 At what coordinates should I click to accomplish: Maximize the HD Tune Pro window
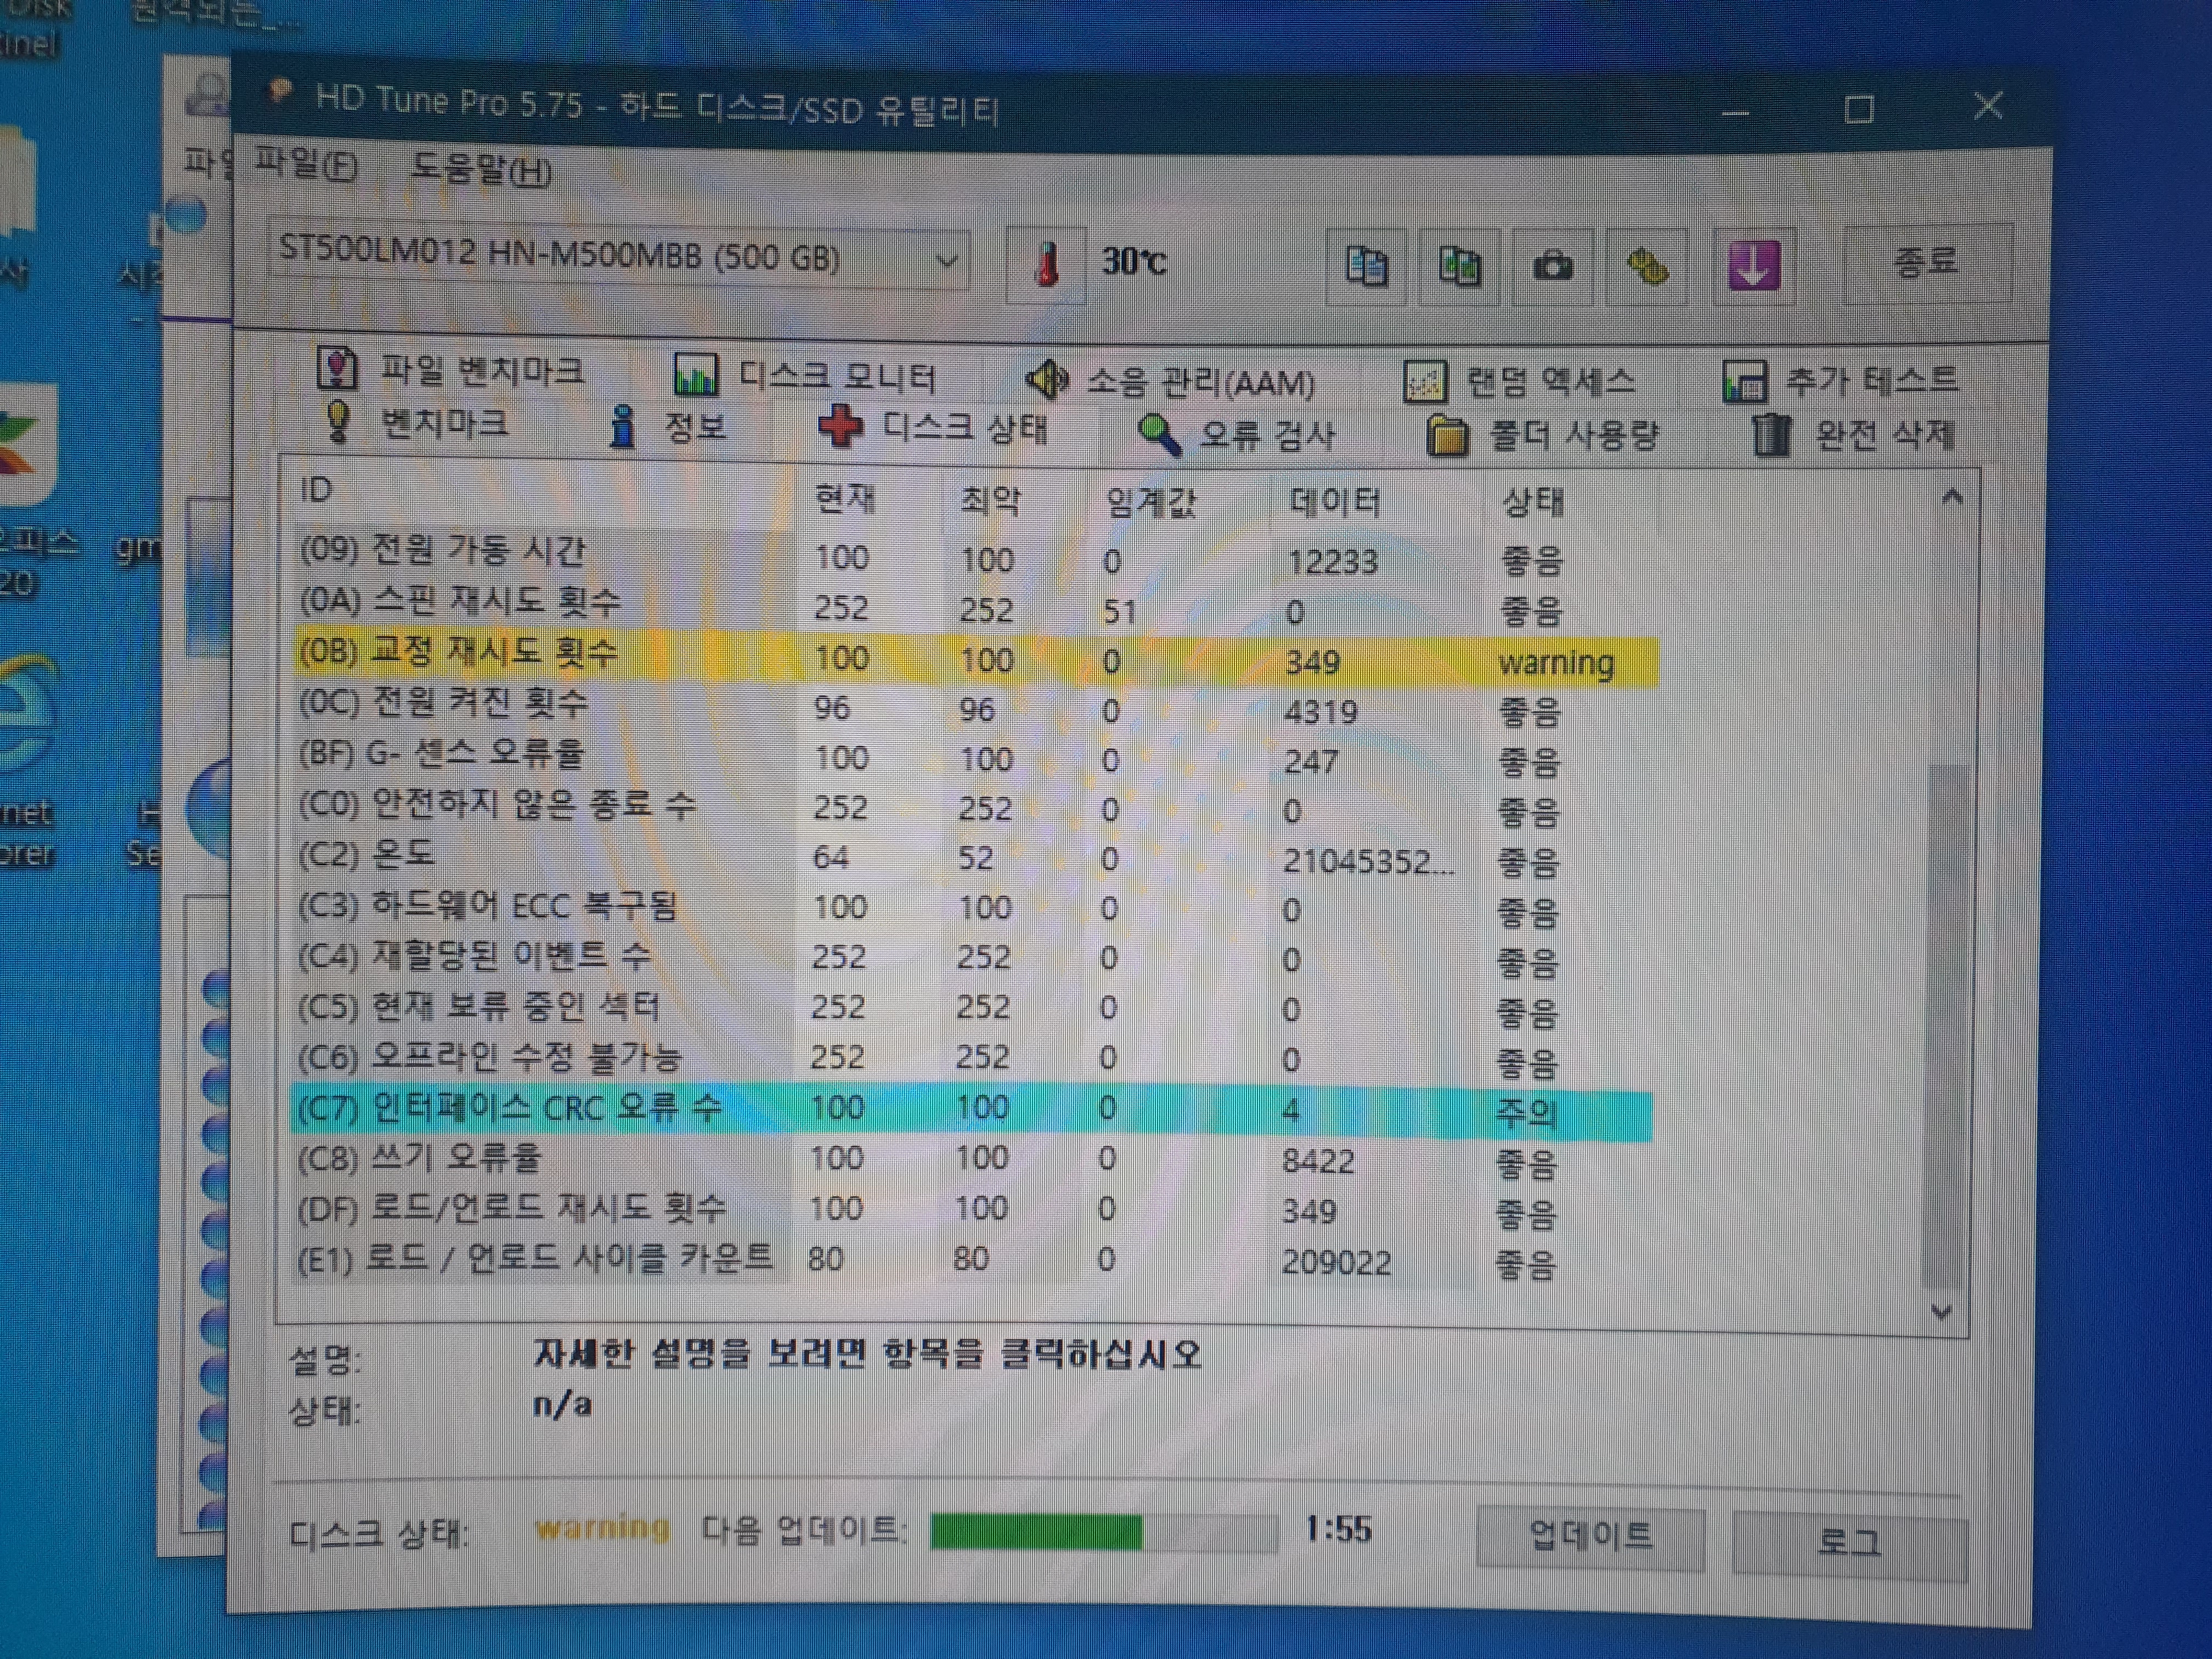(1859, 109)
